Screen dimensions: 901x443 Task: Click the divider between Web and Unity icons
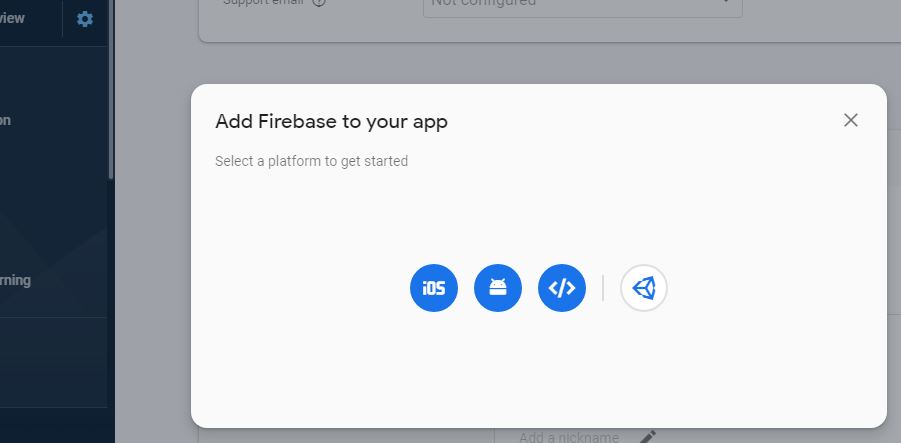(603, 288)
